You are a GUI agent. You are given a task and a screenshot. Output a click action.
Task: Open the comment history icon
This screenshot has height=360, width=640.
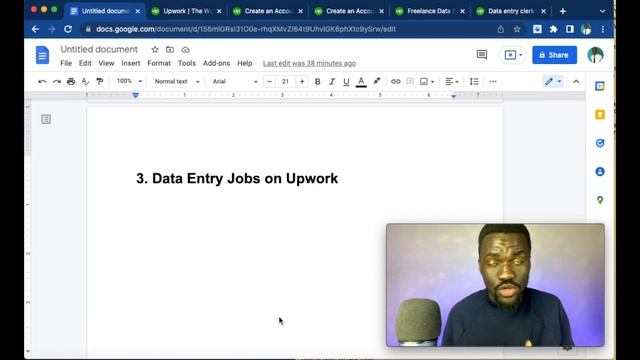click(482, 55)
